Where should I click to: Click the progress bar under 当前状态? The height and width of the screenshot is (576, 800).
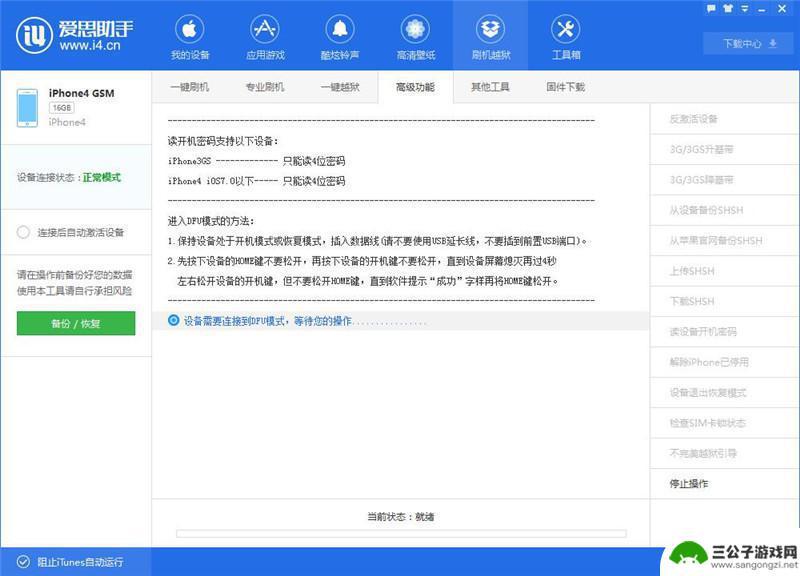coord(401,534)
